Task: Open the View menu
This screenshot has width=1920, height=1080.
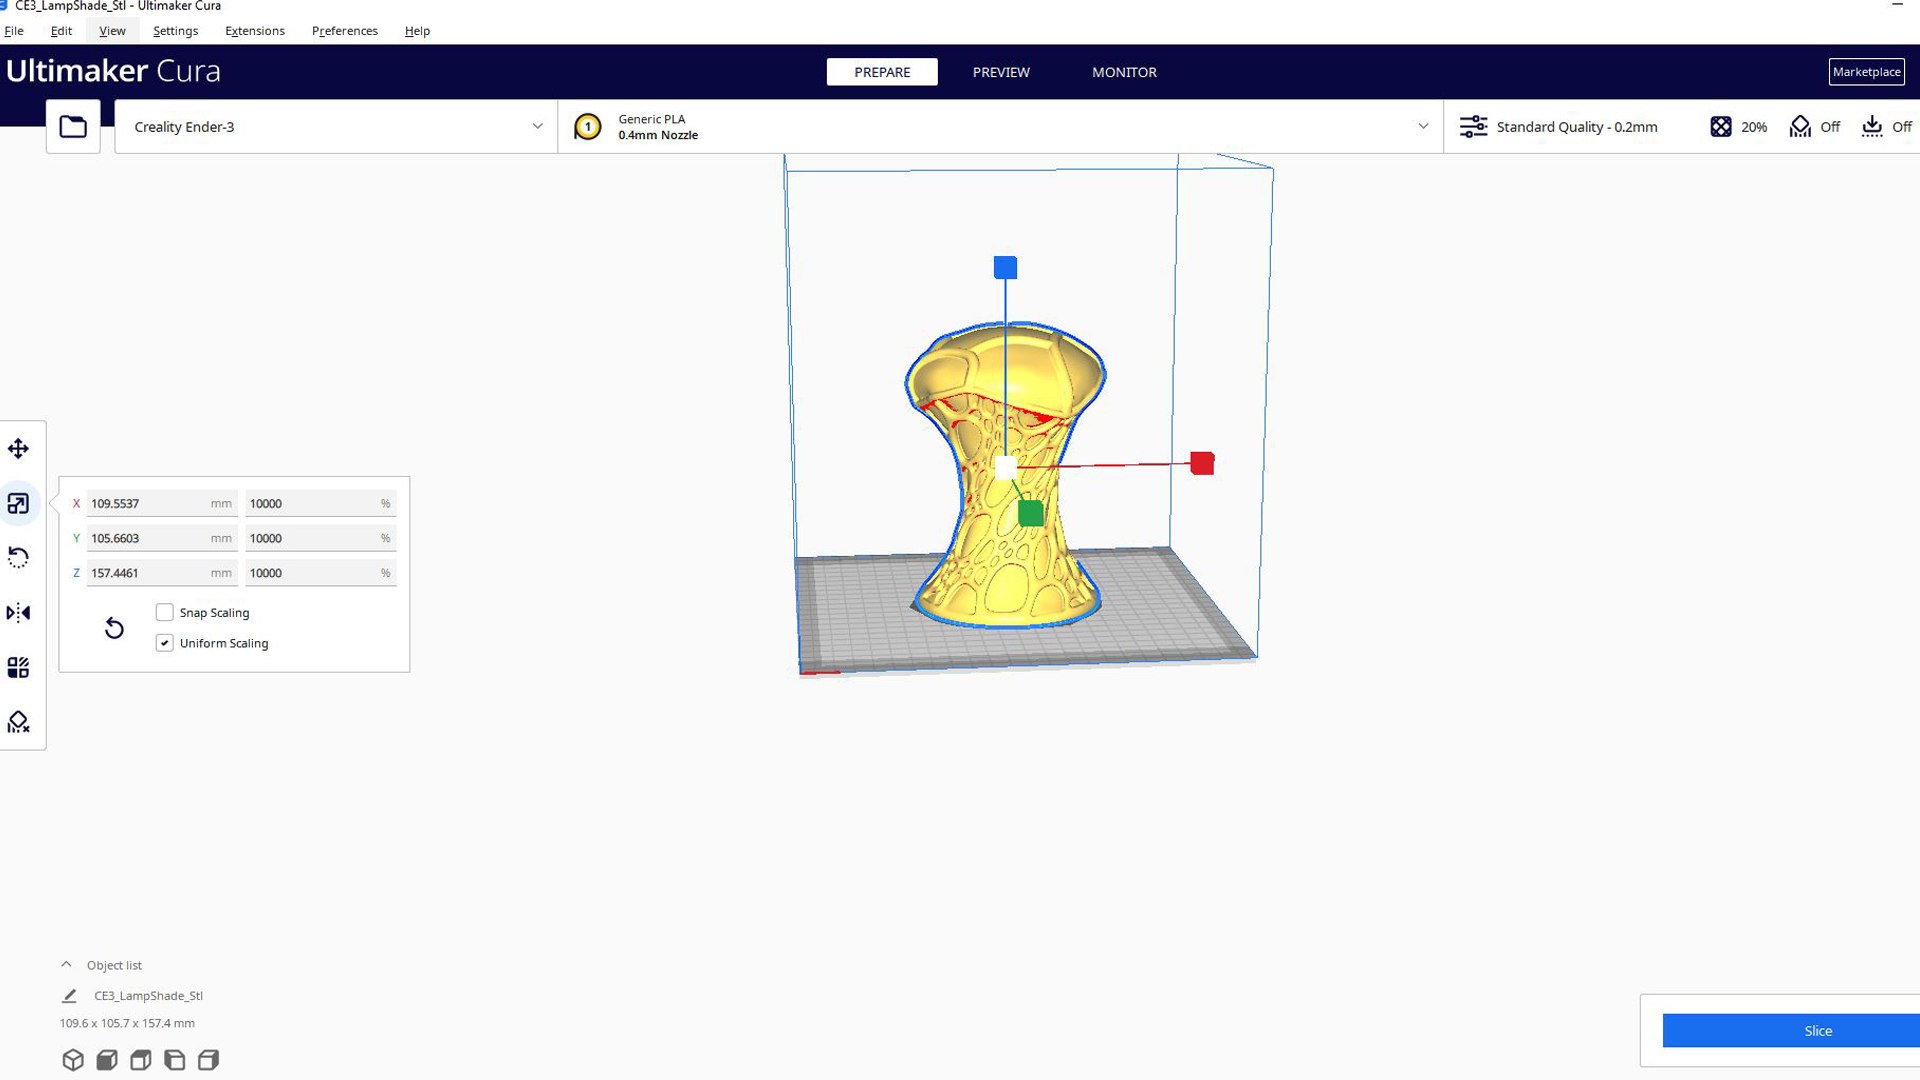Action: point(112,31)
